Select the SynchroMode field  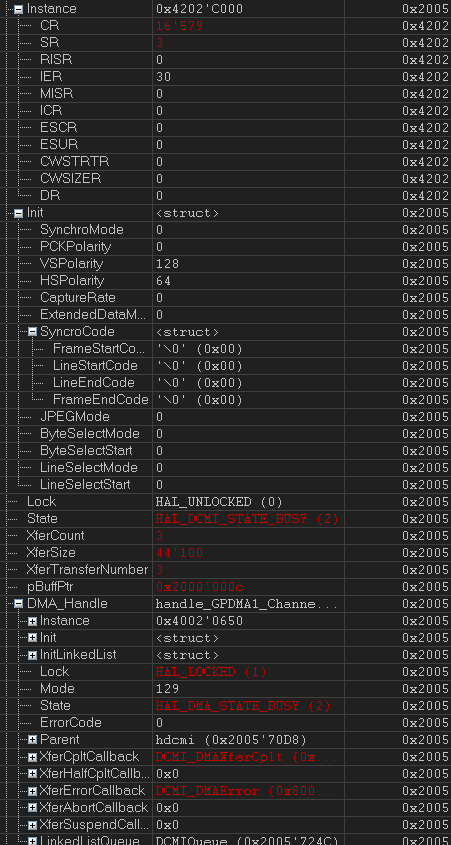(225, 230)
